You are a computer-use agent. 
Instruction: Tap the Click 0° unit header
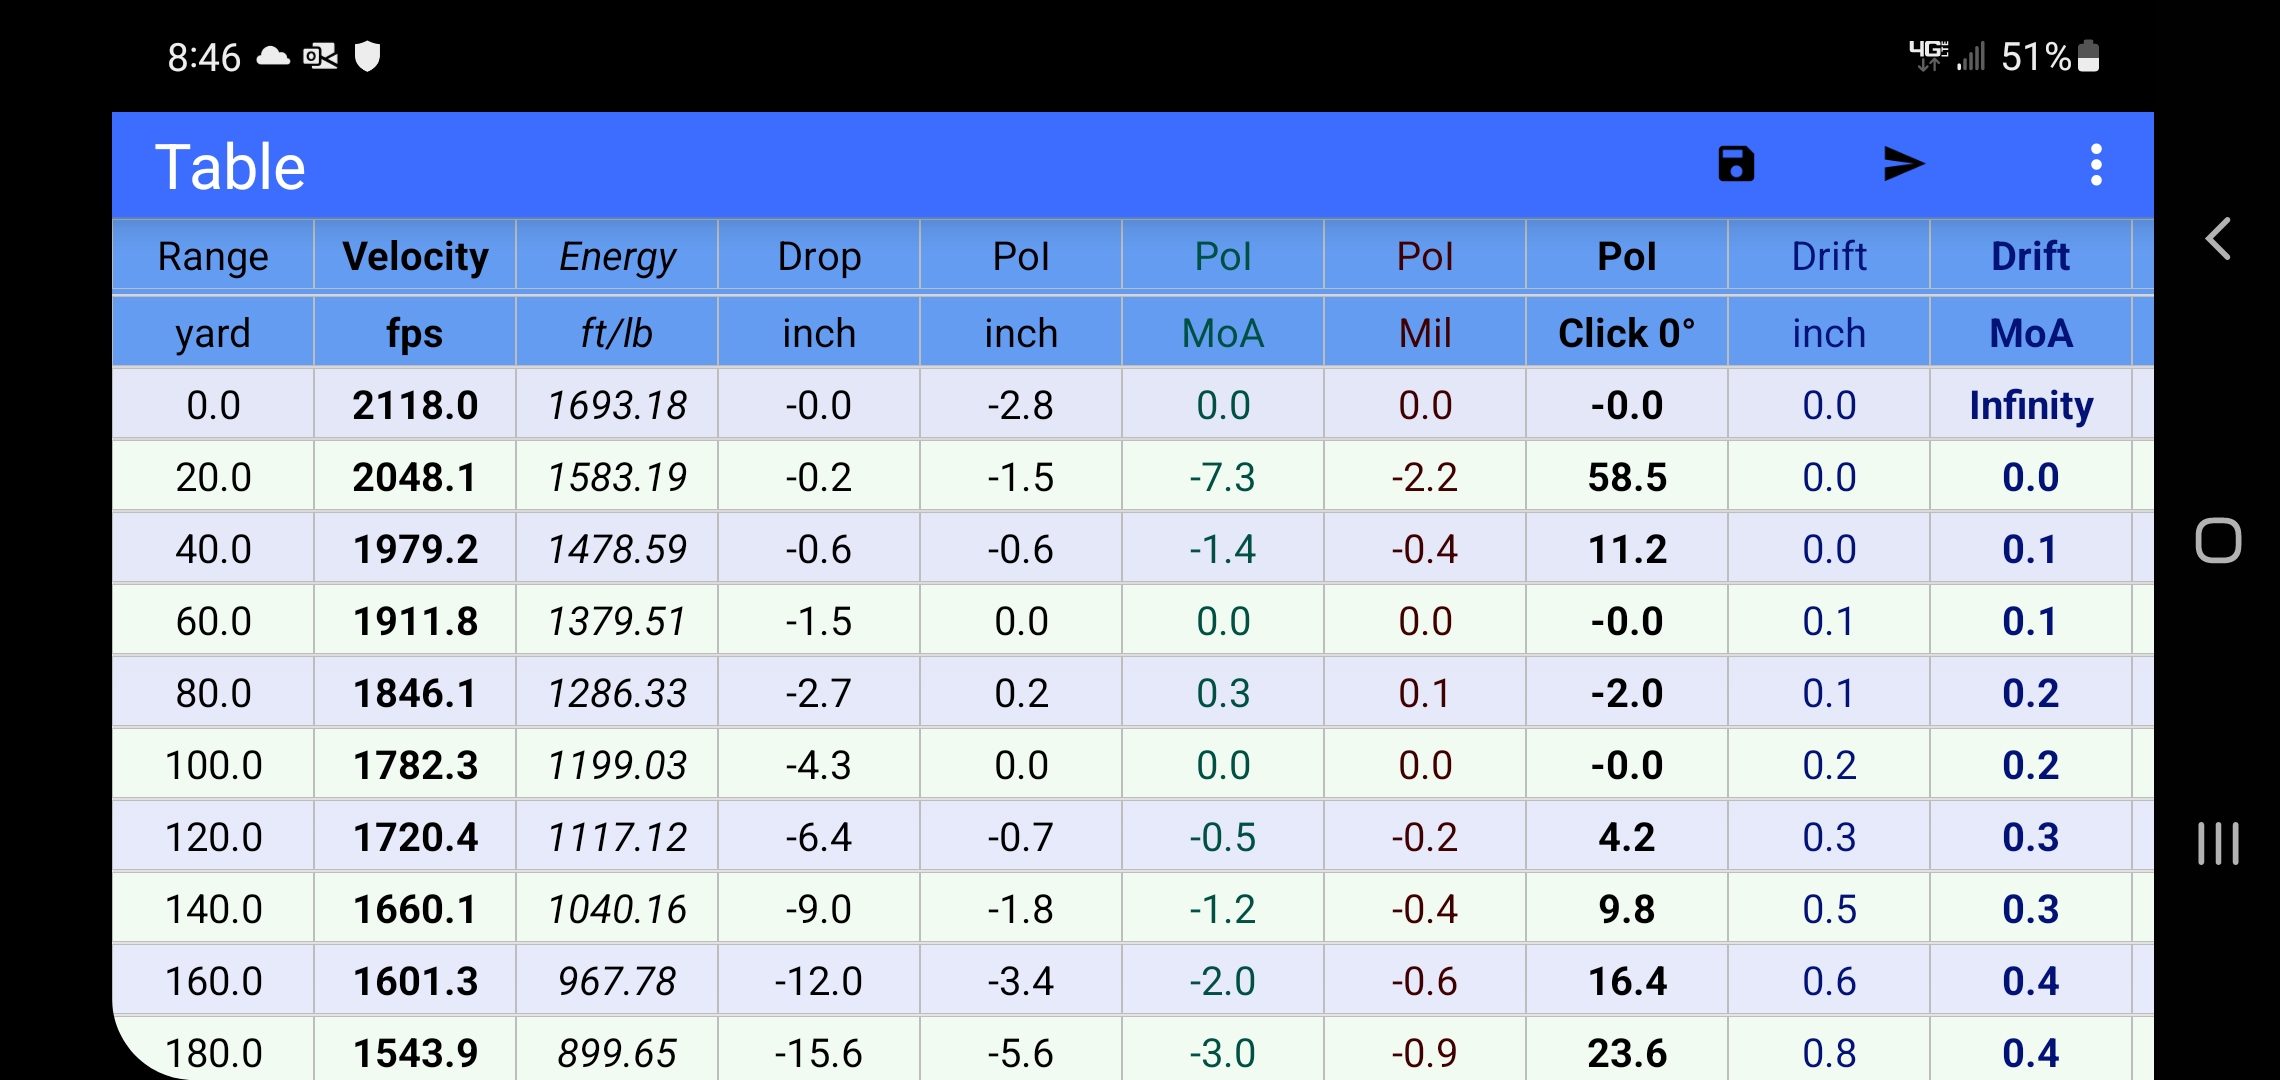coord(1626,333)
